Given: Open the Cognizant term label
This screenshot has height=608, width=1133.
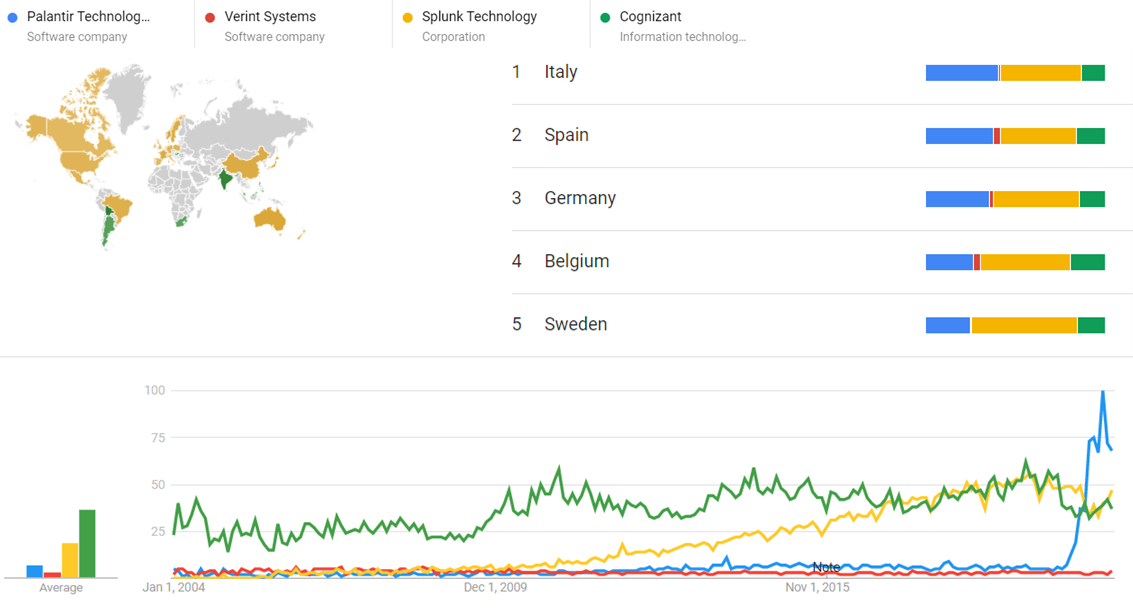Looking at the screenshot, I should 650,17.
